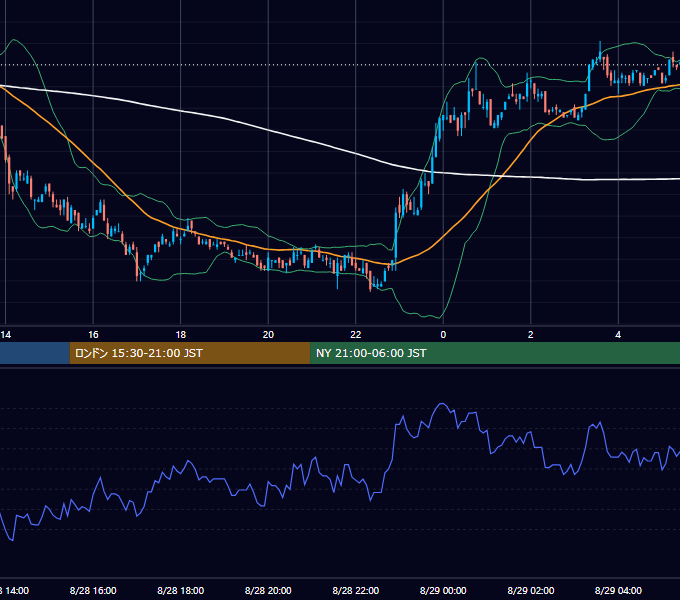Viewport: 680px width, 600px height.
Task: Click the upper chart axis label 4
Action: (x=618, y=335)
